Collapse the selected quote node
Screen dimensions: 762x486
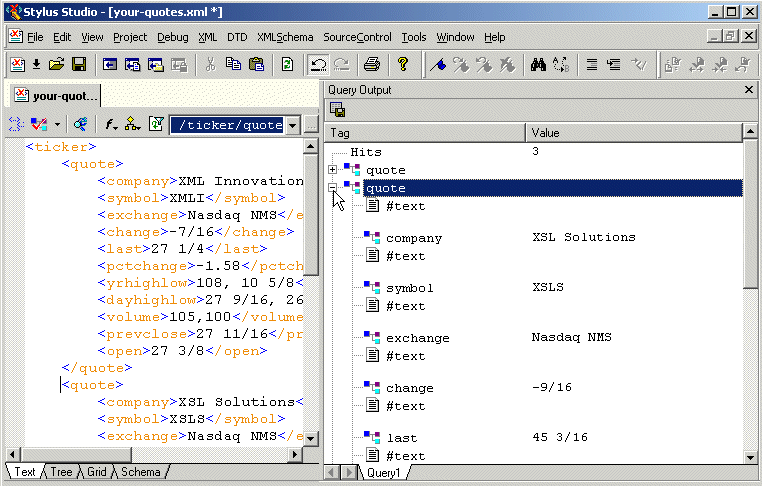tap(333, 187)
